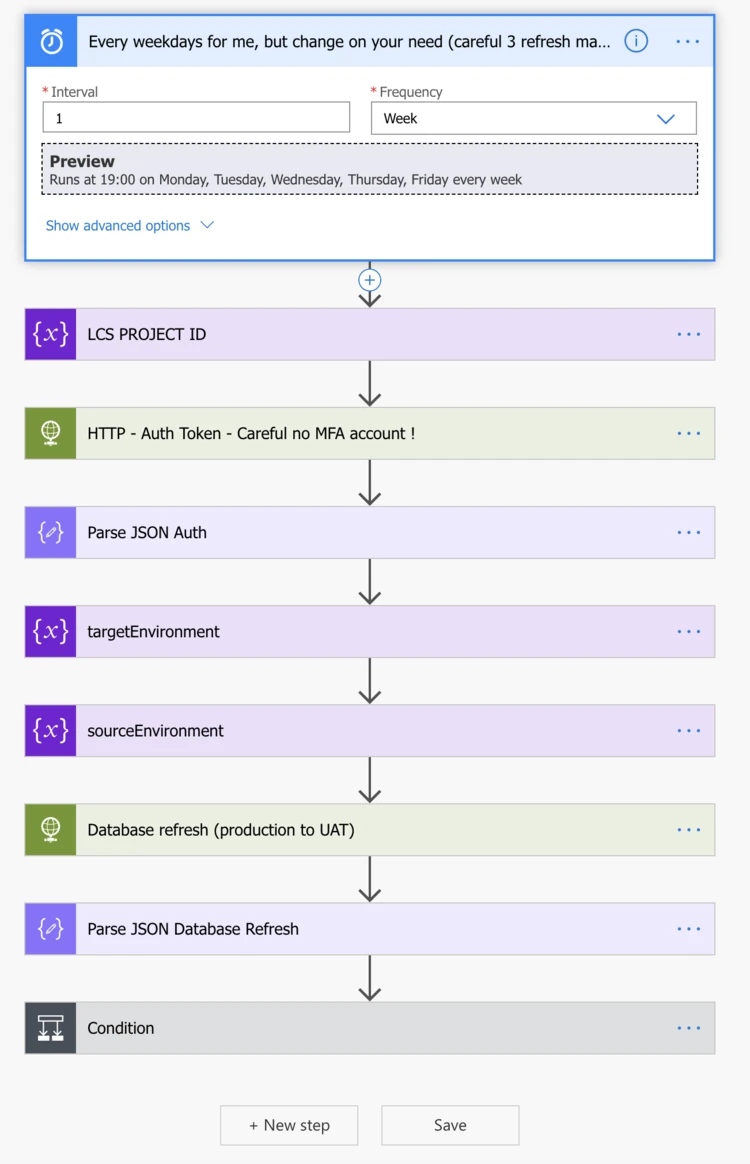Click the Database refresh HTTP globe icon
Image resolution: width=750 pixels, height=1164 pixels.
click(x=51, y=829)
